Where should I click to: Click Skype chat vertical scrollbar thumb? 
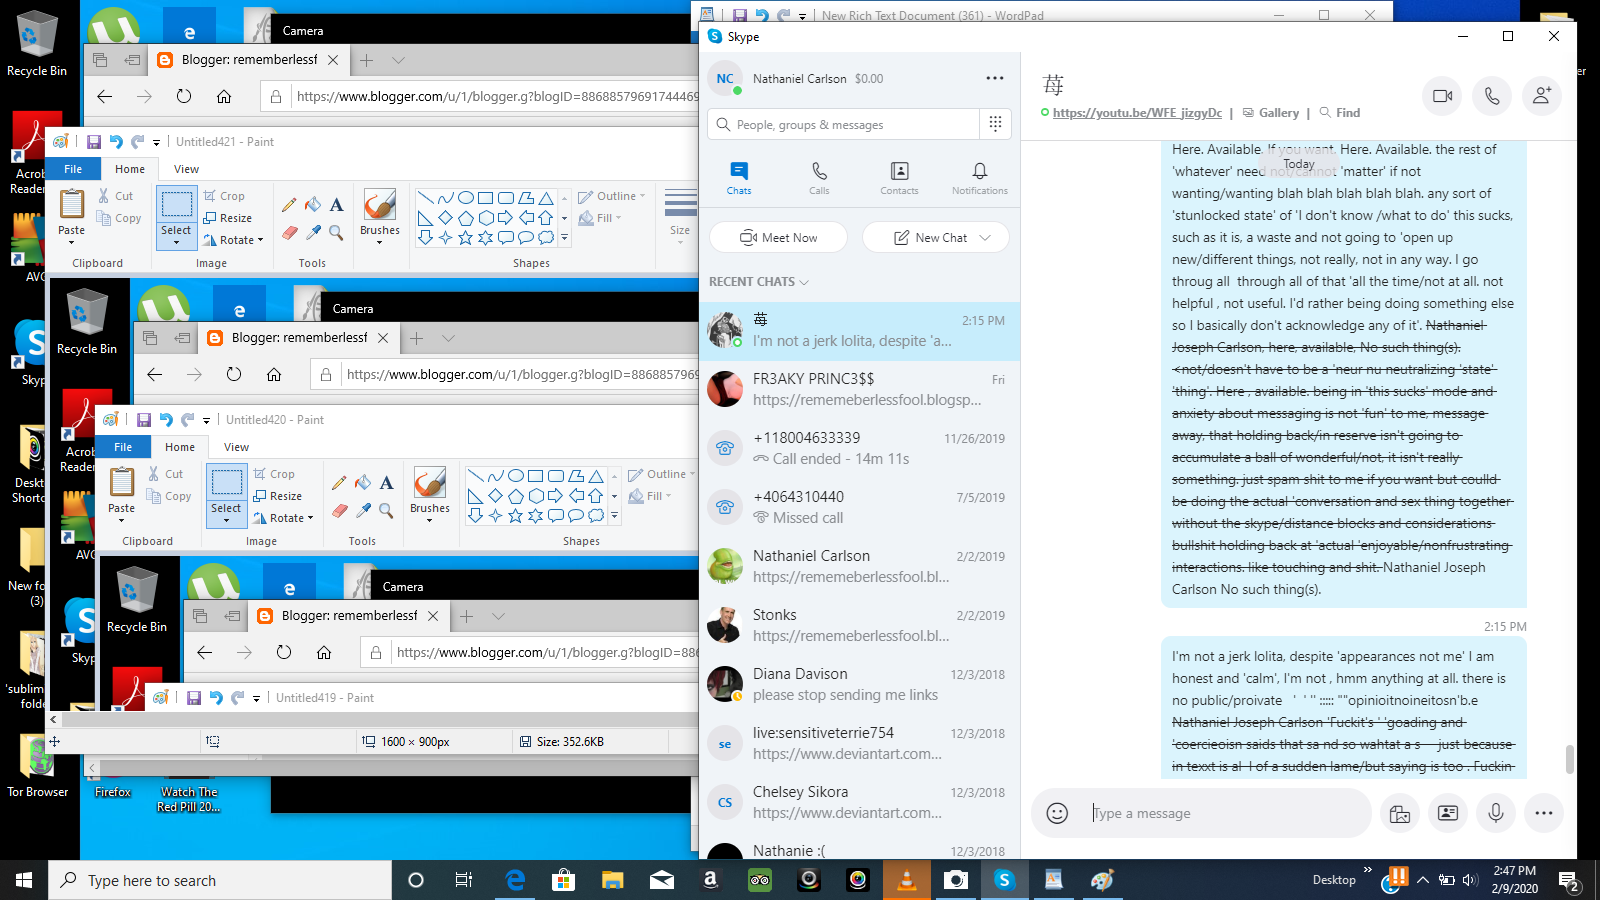(1569, 759)
